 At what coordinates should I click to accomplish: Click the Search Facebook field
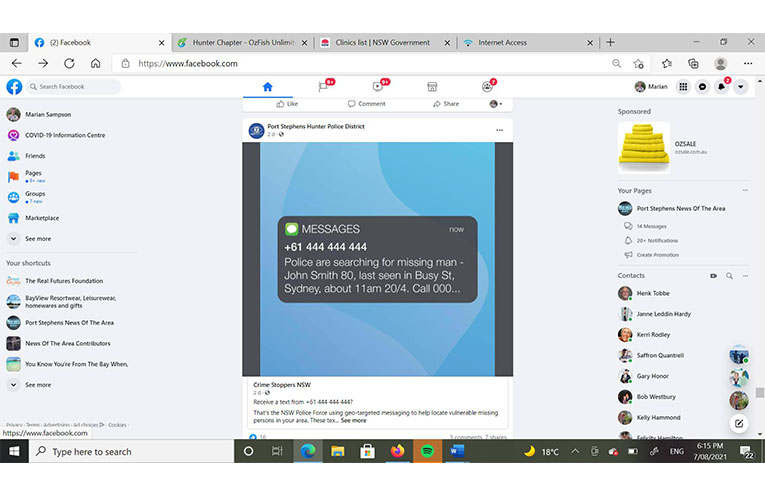tap(74, 87)
